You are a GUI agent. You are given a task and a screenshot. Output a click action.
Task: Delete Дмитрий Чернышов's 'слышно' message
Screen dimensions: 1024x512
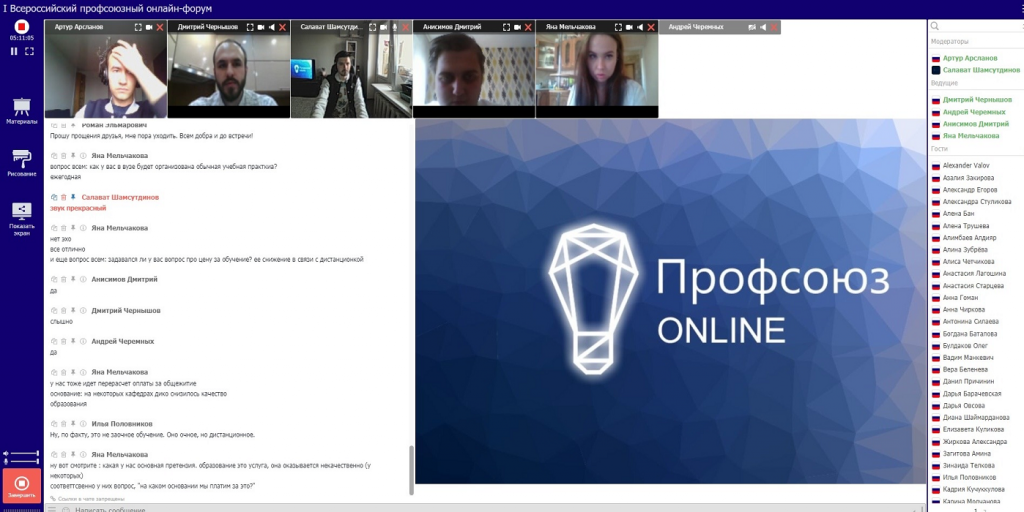click(x=63, y=311)
